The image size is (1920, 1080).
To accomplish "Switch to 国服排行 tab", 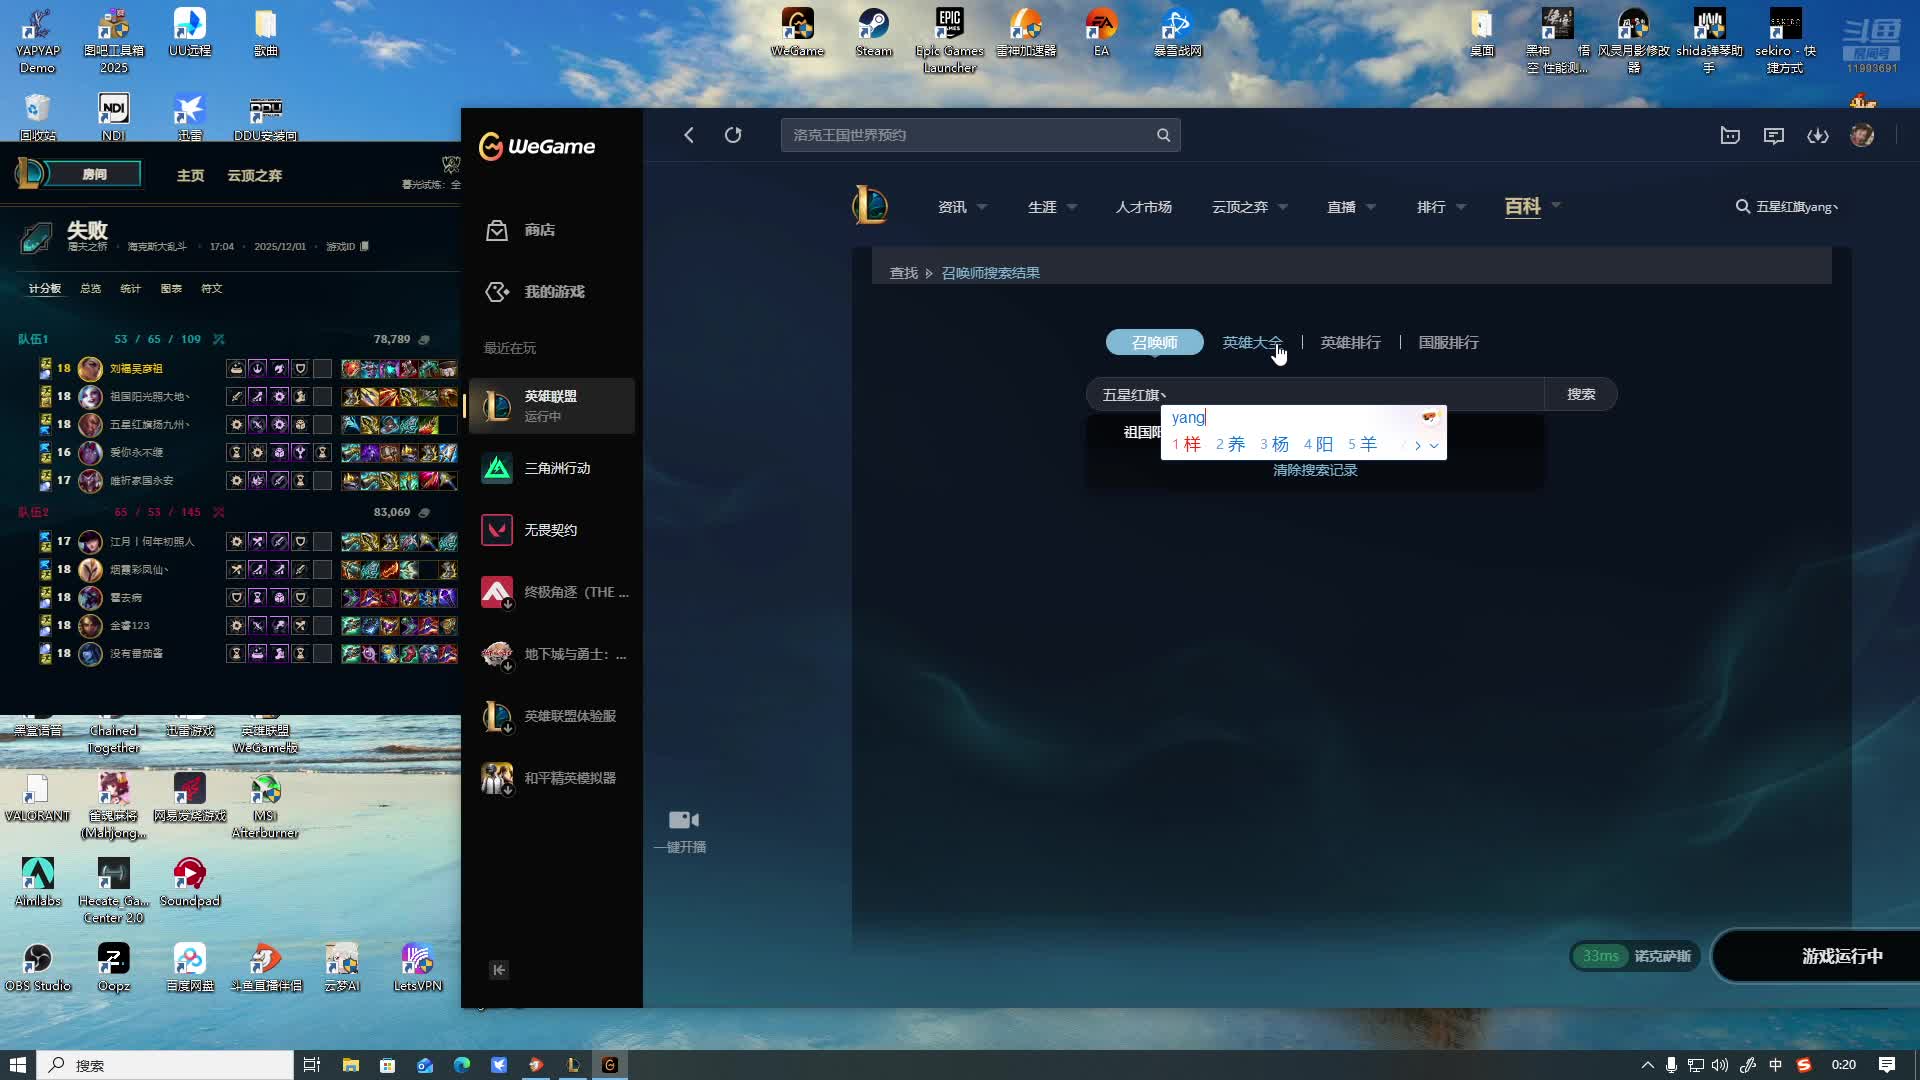I will tap(1448, 342).
